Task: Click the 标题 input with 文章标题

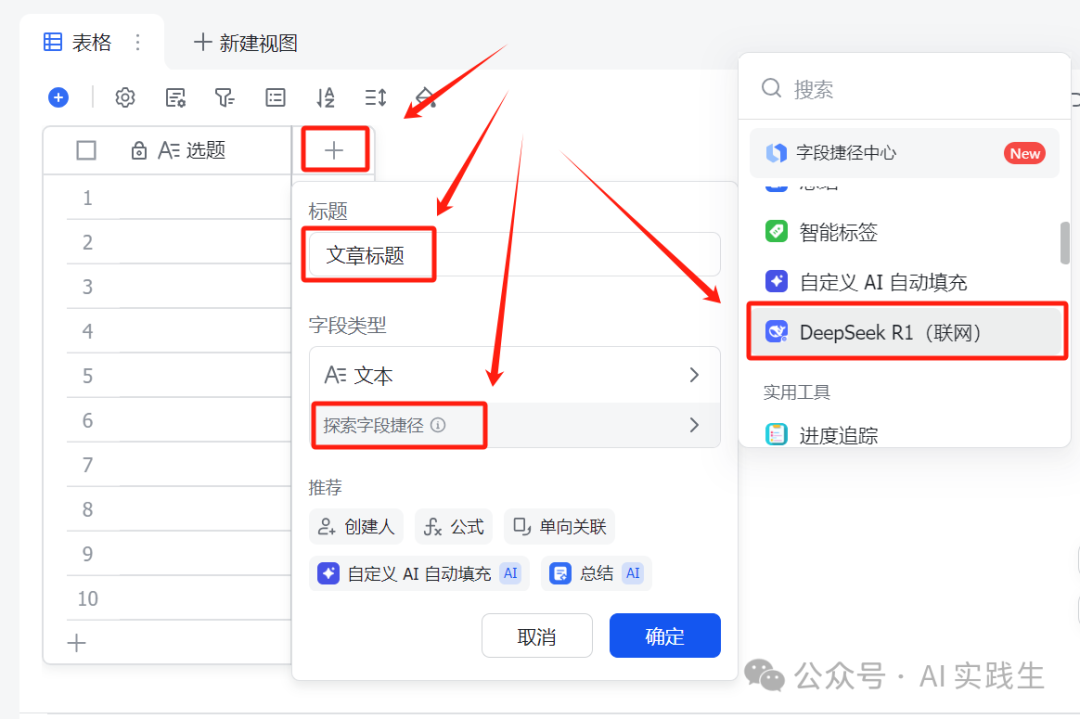Action: pos(515,255)
